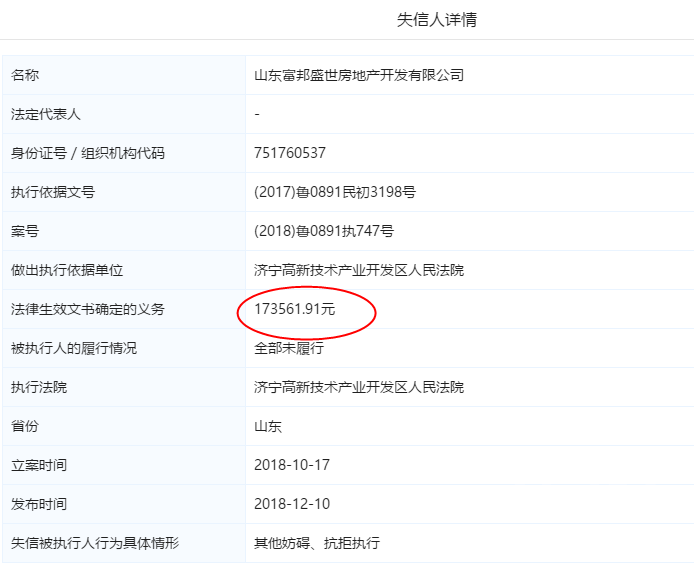The height and width of the screenshot is (564, 694).
Task: Click the circled amount 173561.91元
Action: [x=295, y=309]
